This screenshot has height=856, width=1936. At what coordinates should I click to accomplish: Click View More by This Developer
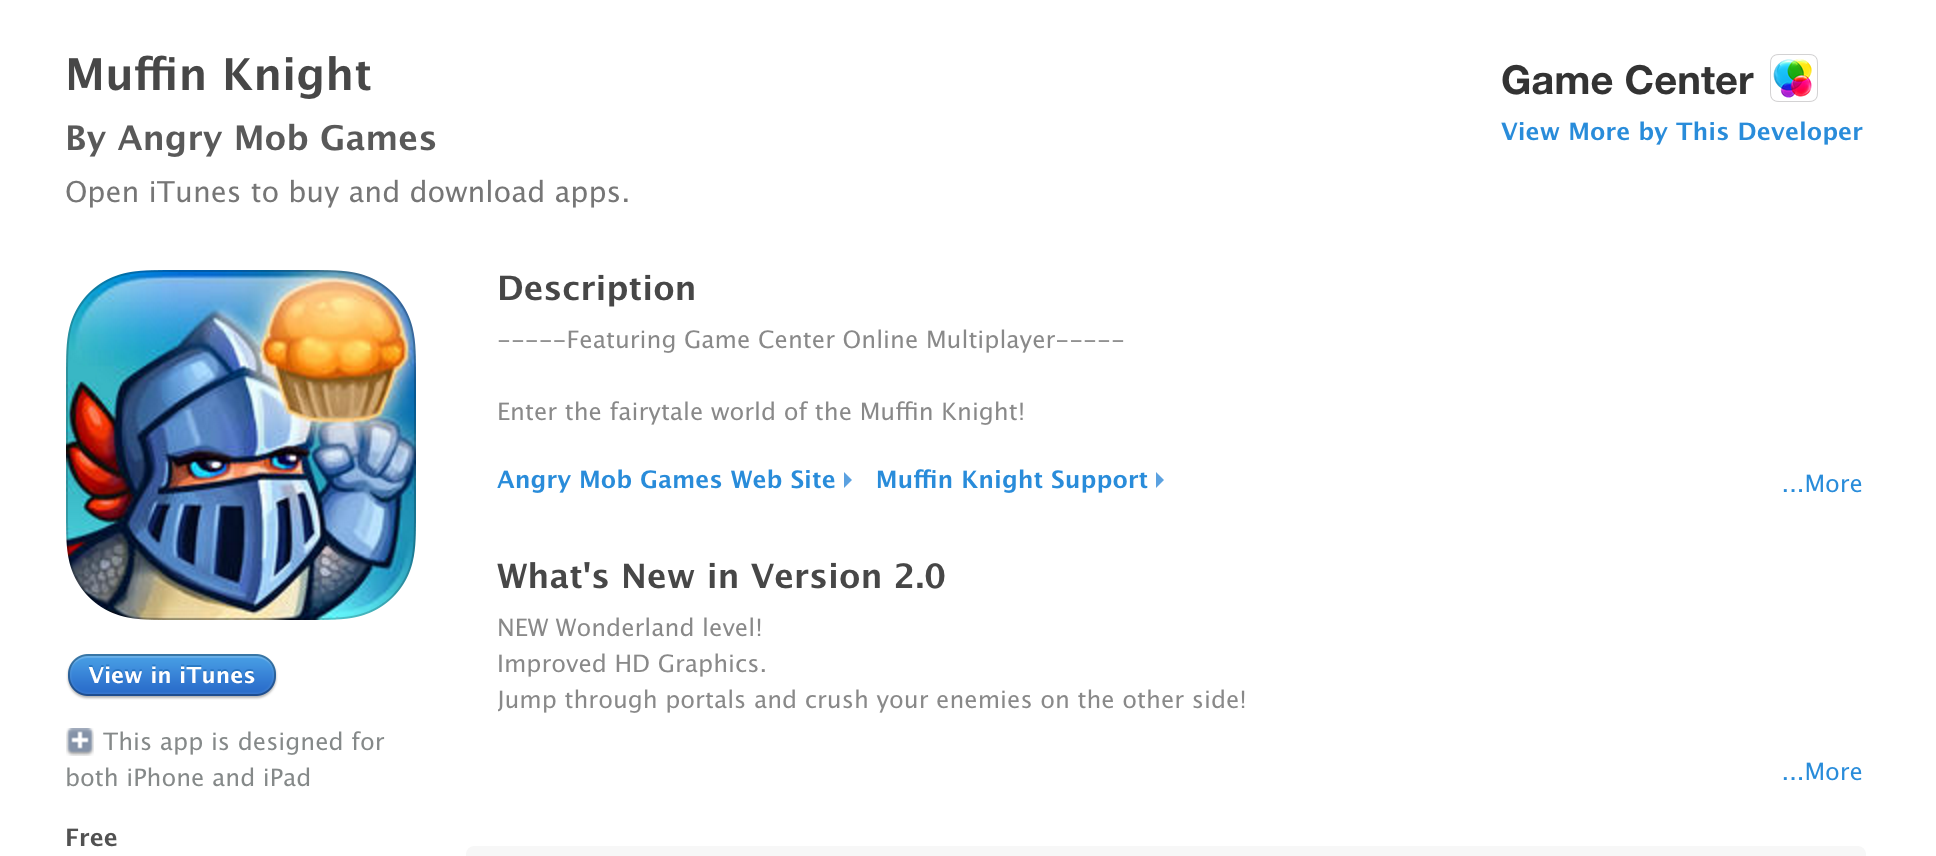pyautogui.click(x=1681, y=131)
